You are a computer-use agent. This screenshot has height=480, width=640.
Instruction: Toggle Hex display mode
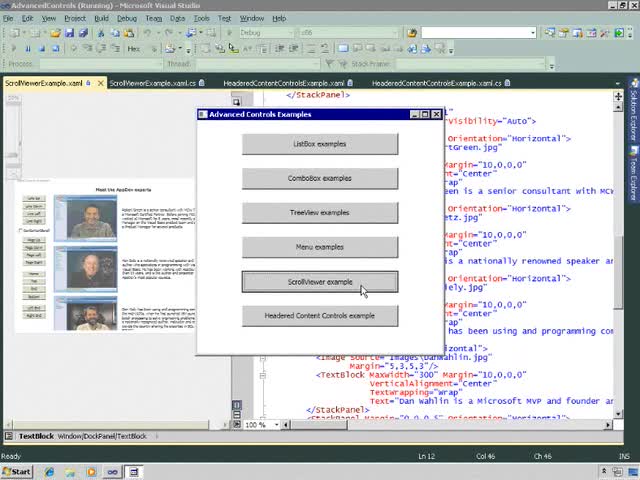(133, 49)
